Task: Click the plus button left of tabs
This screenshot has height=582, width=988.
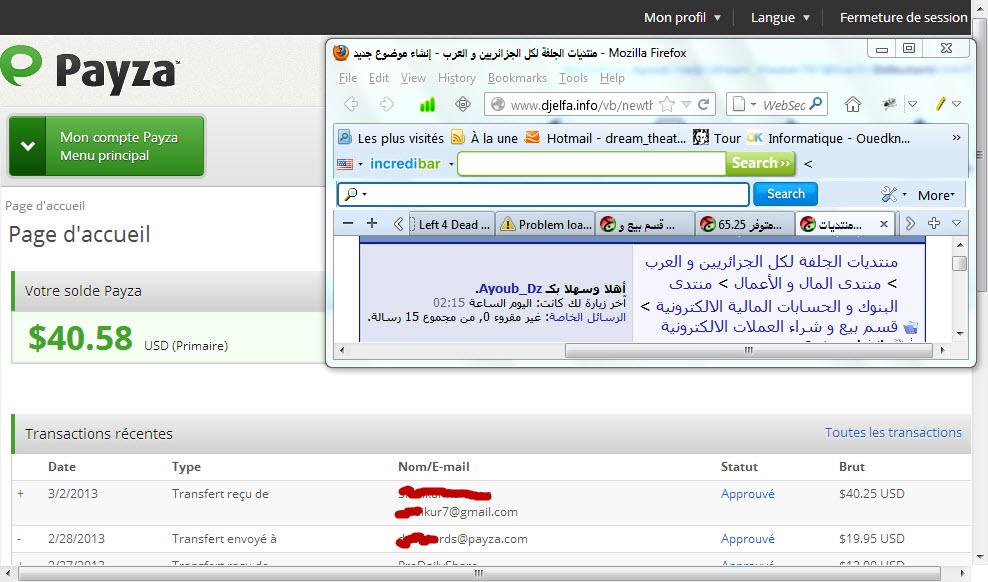Action: click(372, 223)
